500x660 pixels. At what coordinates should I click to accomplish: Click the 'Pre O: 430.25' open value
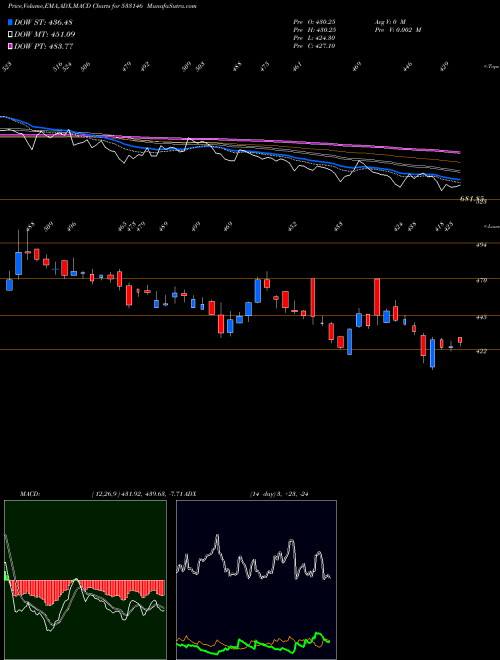point(314,22)
